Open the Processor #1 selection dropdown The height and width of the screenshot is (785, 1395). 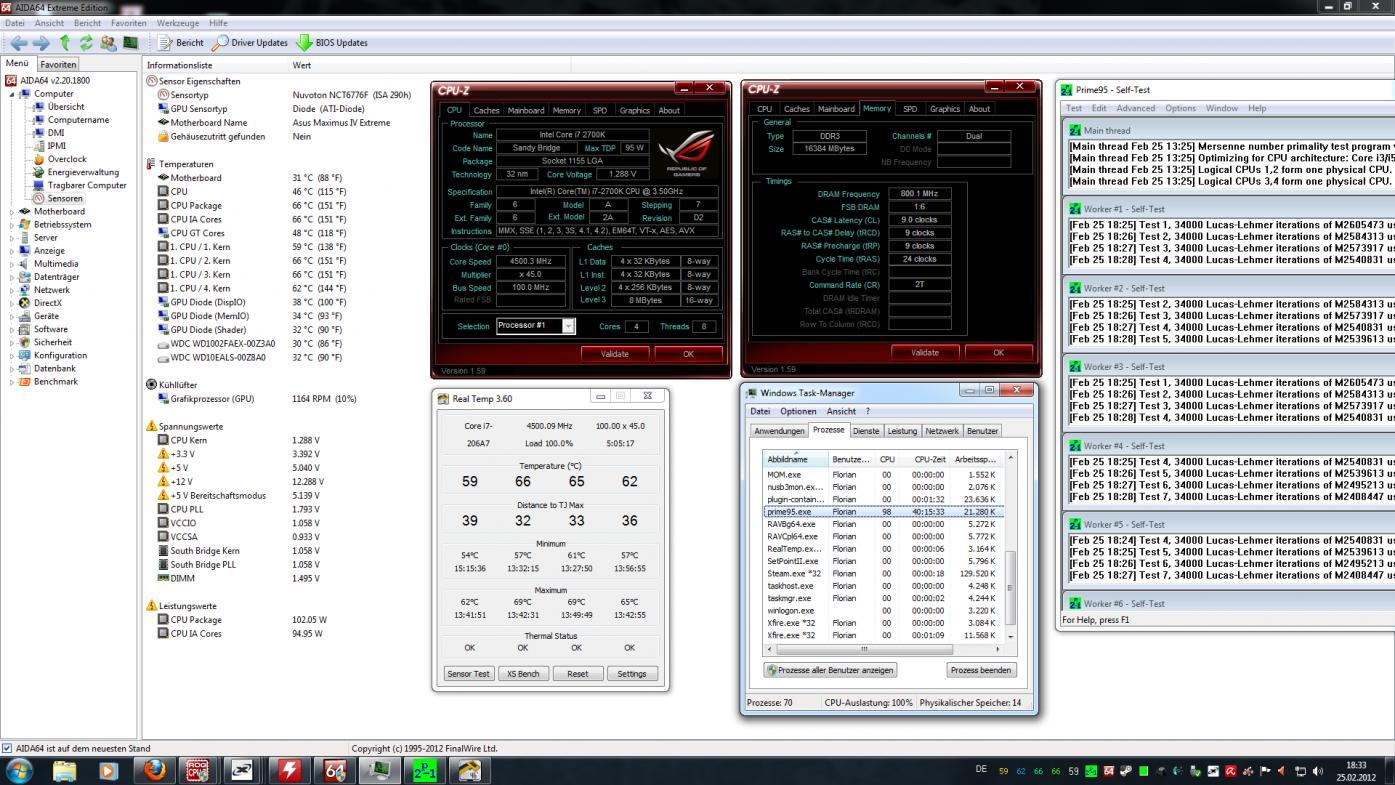point(569,326)
